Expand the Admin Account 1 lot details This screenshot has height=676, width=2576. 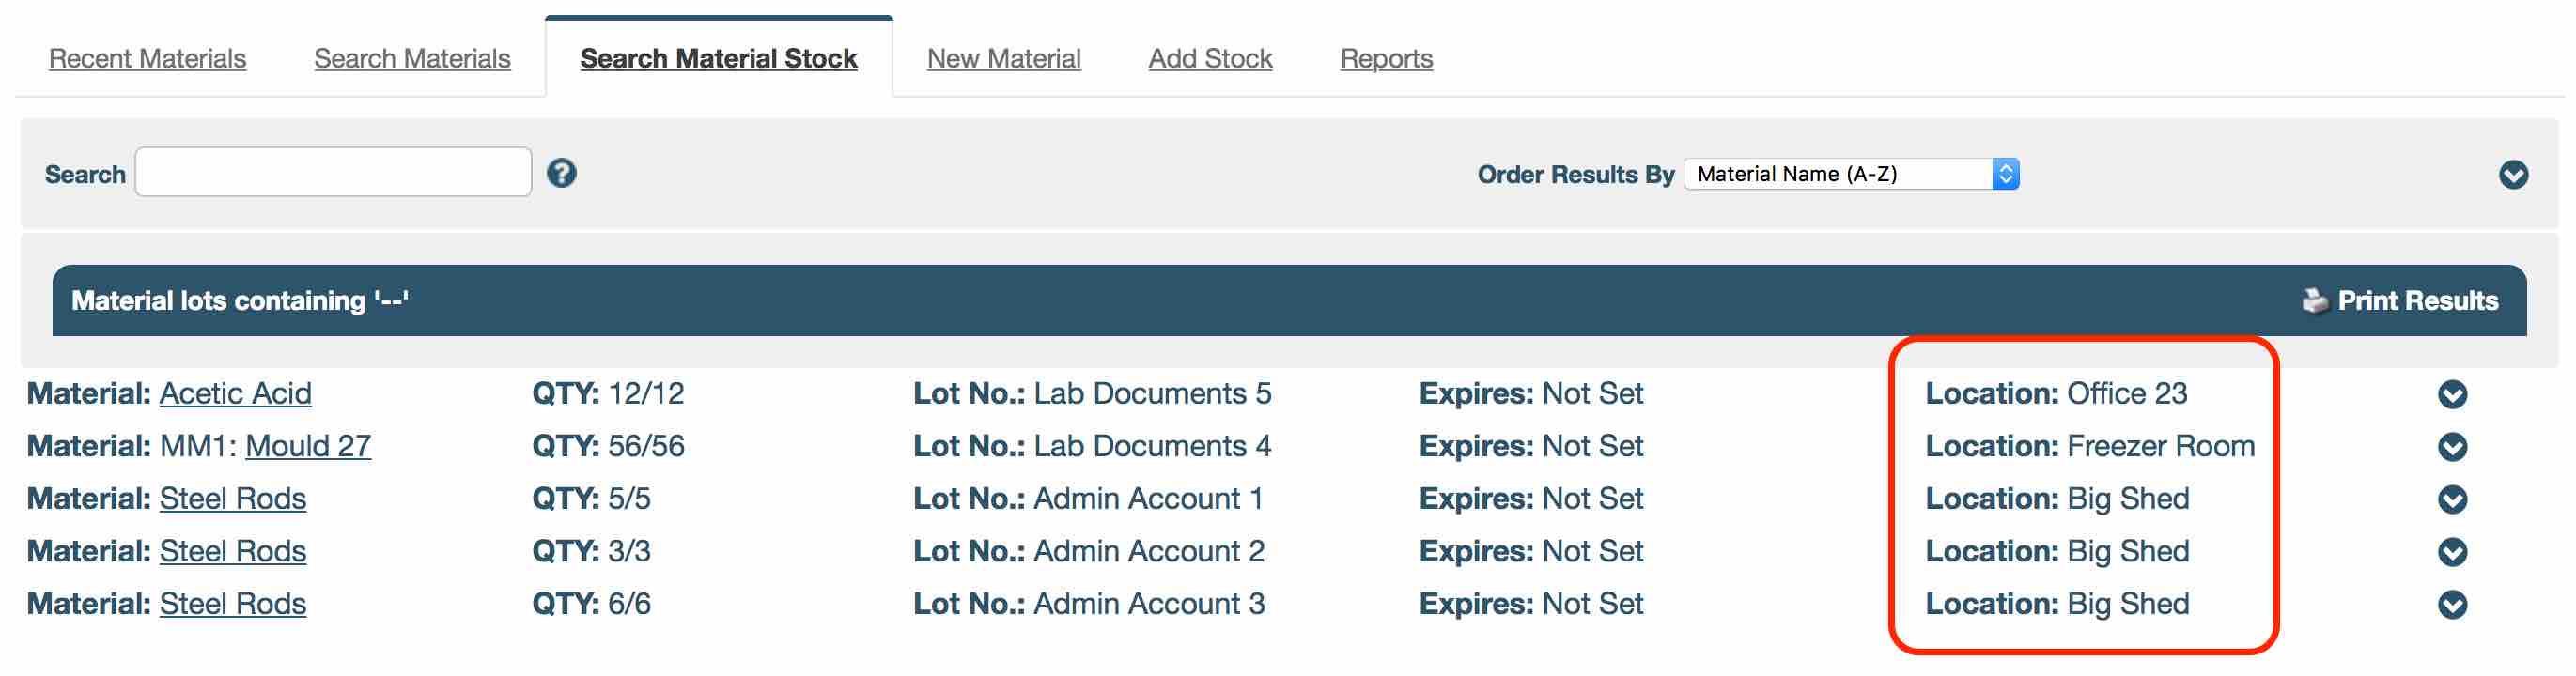pos(2452,500)
